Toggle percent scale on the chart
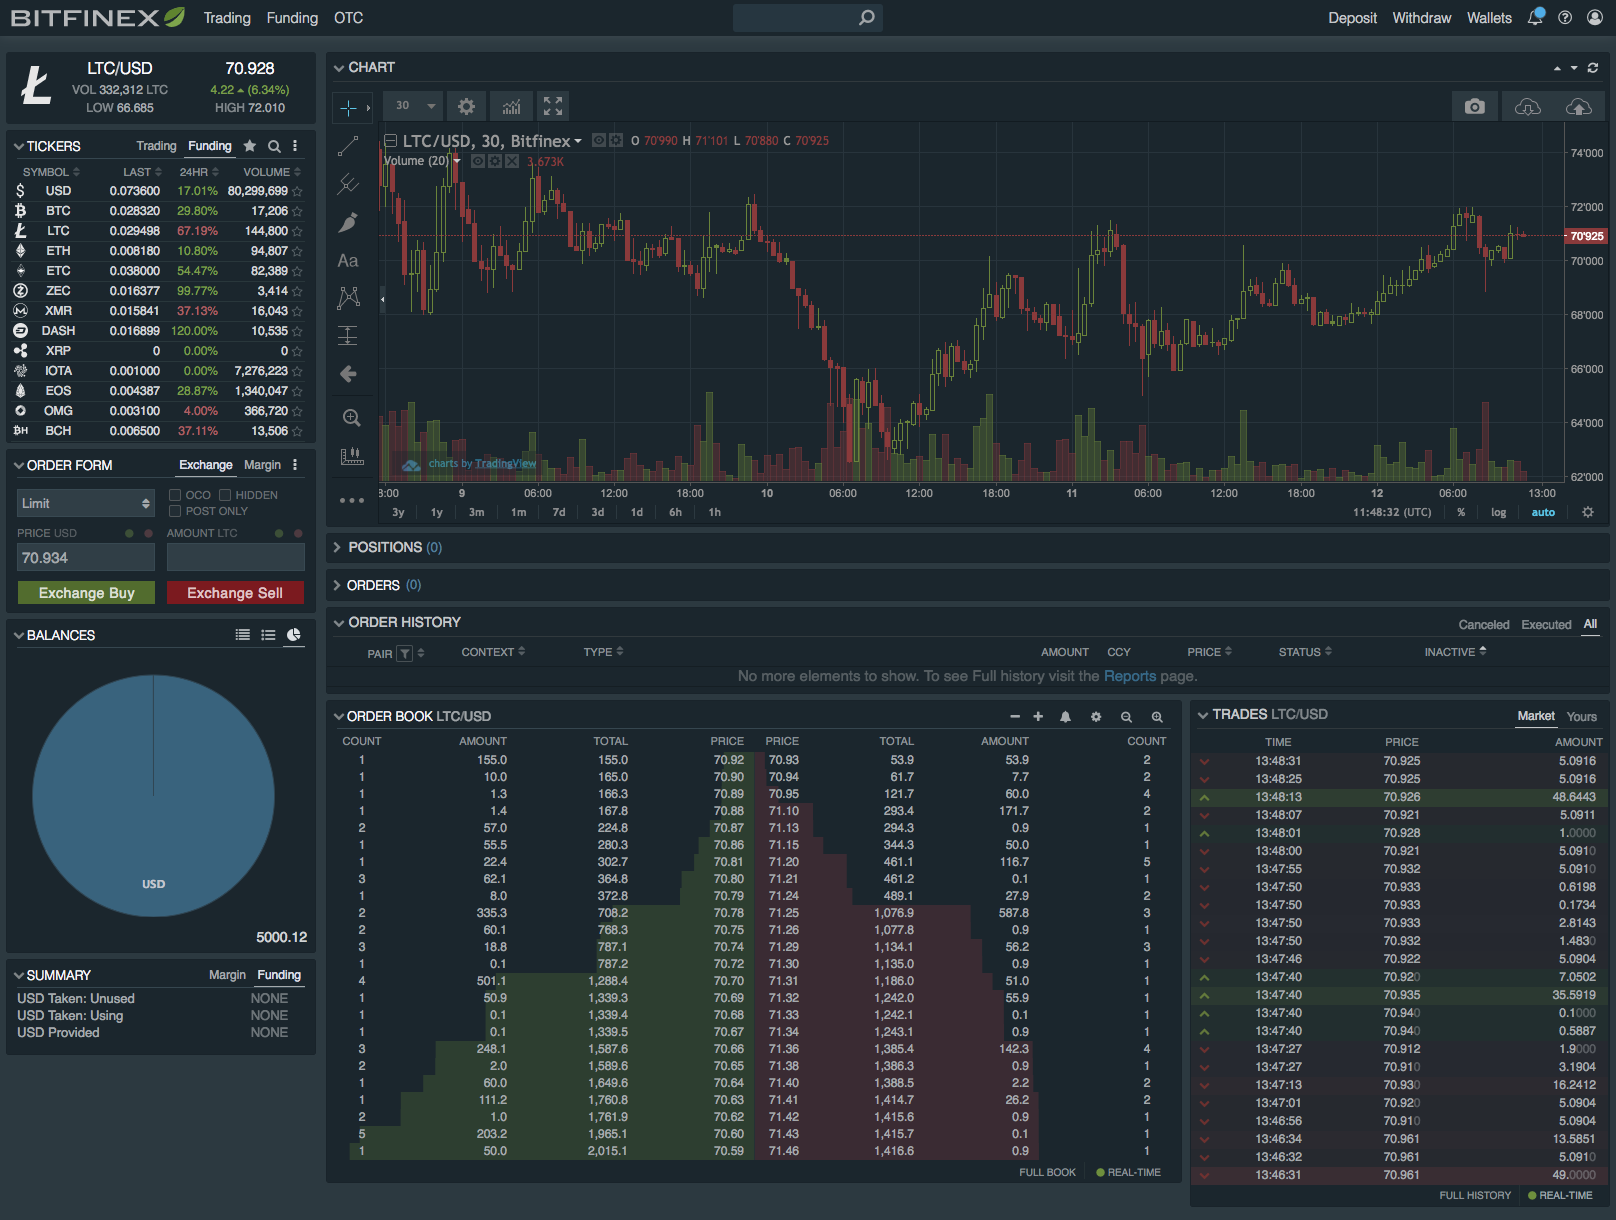Image resolution: width=1616 pixels, height=1220 pixels. [1461, 512]
